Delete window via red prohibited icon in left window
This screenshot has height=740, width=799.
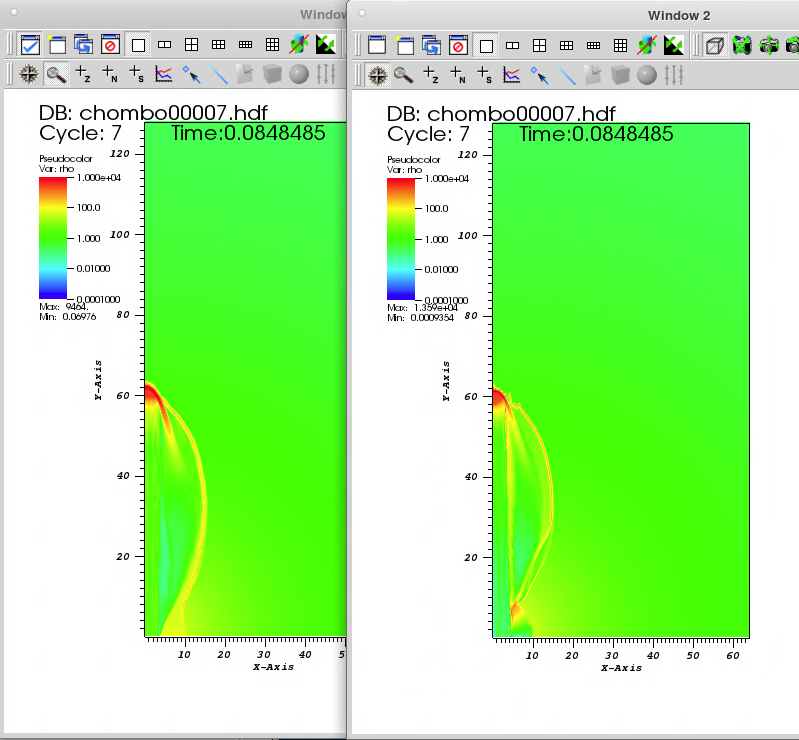(x=110, y=45)
